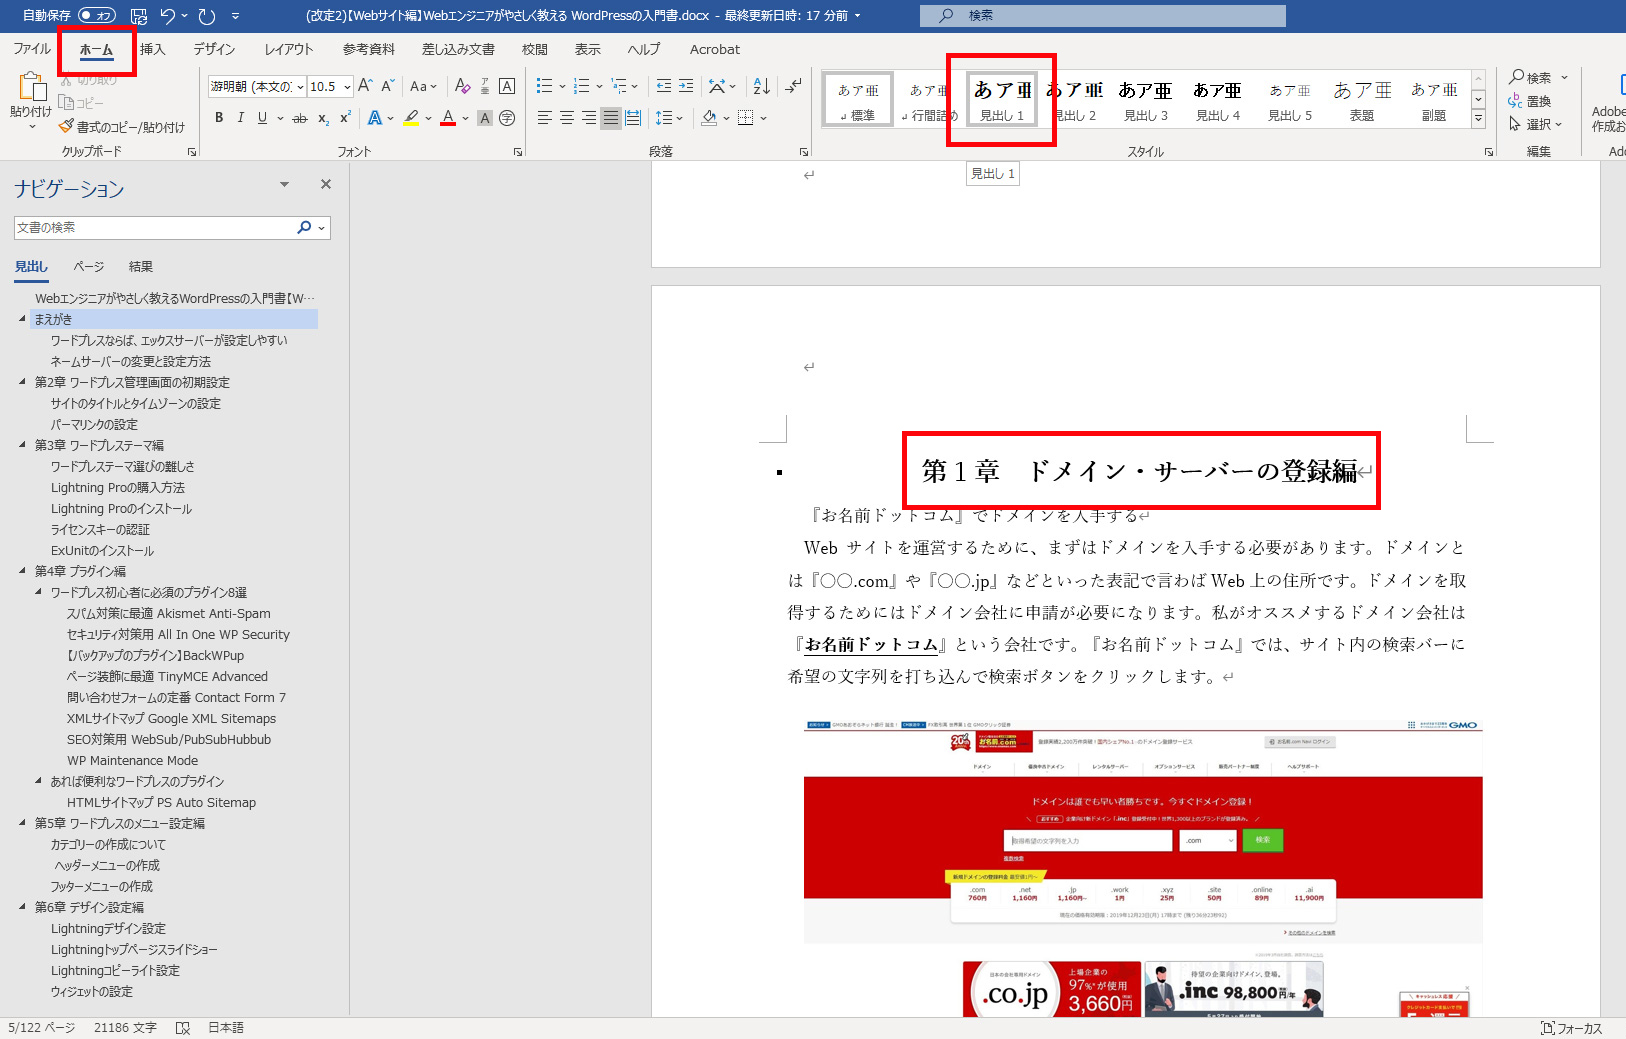Click distributed alignment icon

coord(633,118)
